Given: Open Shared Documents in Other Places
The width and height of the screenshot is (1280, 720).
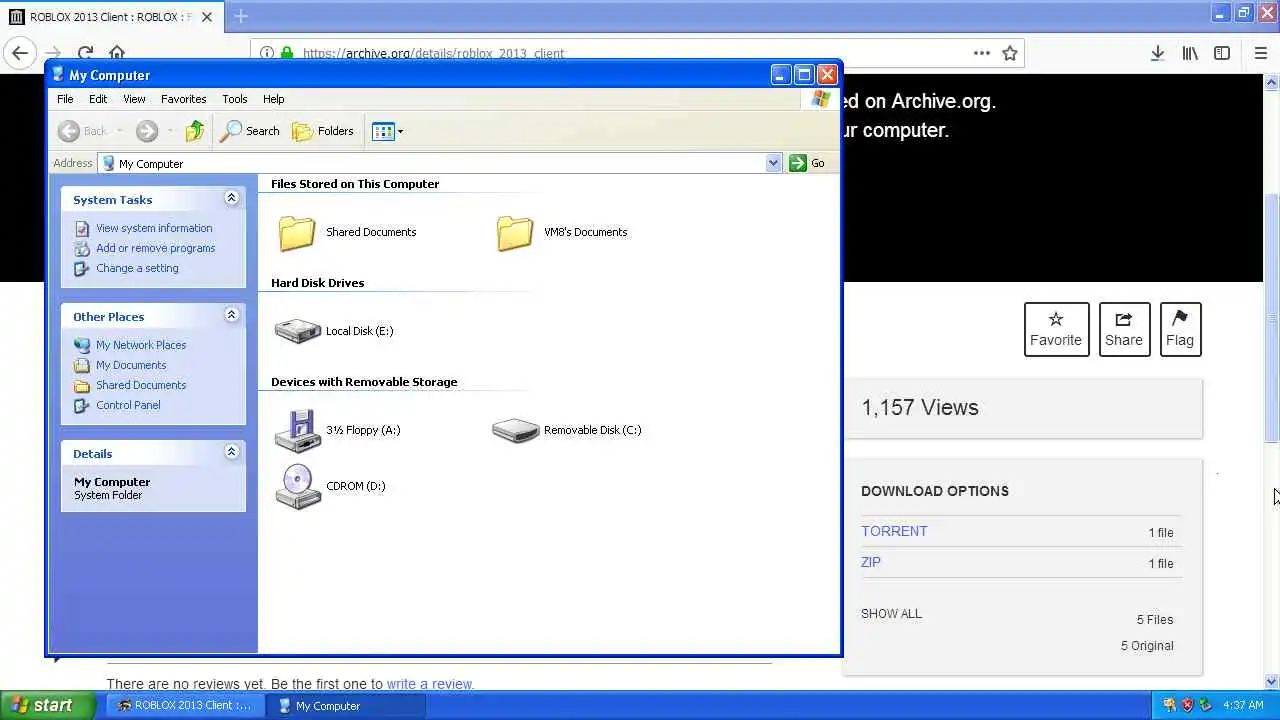Looking at the screenshot, I should pos(141,385).
